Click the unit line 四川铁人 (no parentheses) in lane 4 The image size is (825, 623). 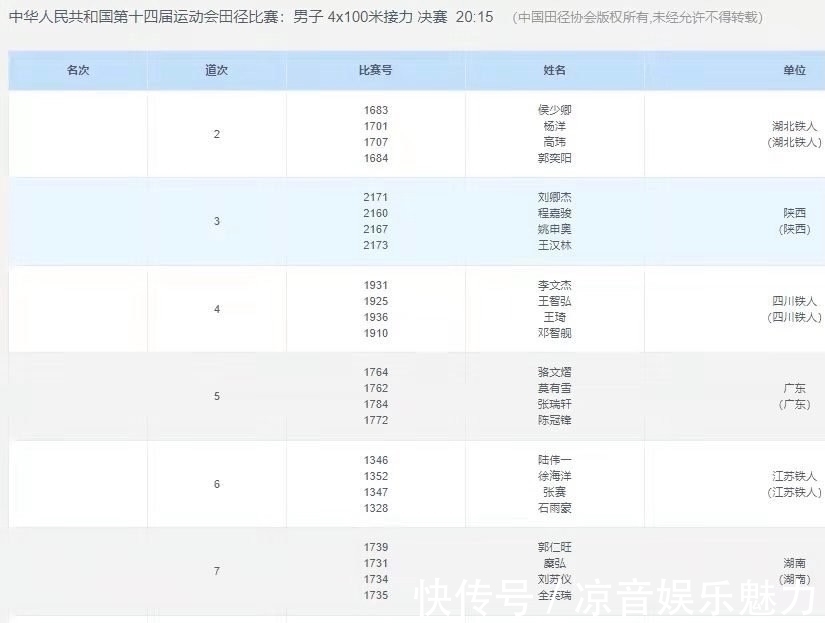pyautogui.click(x=794, y=301)
